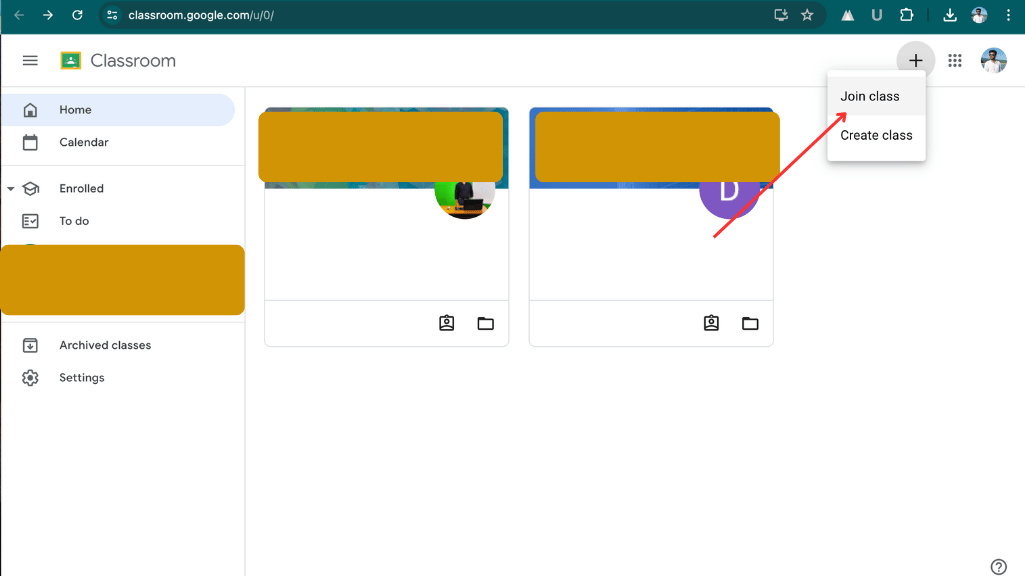Click the plus icon to add class
The width and height of the screenshot is (1025, 576).
point(915,61)
